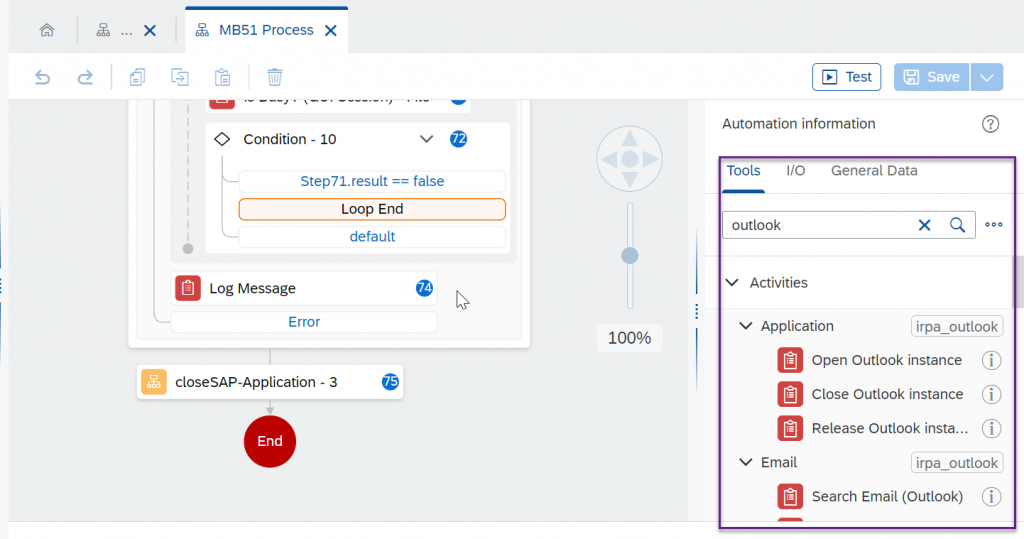Viewport: 1024px width, 539px height.
Task: Switch to the Tools tab
Action: (x=743, y=171)
